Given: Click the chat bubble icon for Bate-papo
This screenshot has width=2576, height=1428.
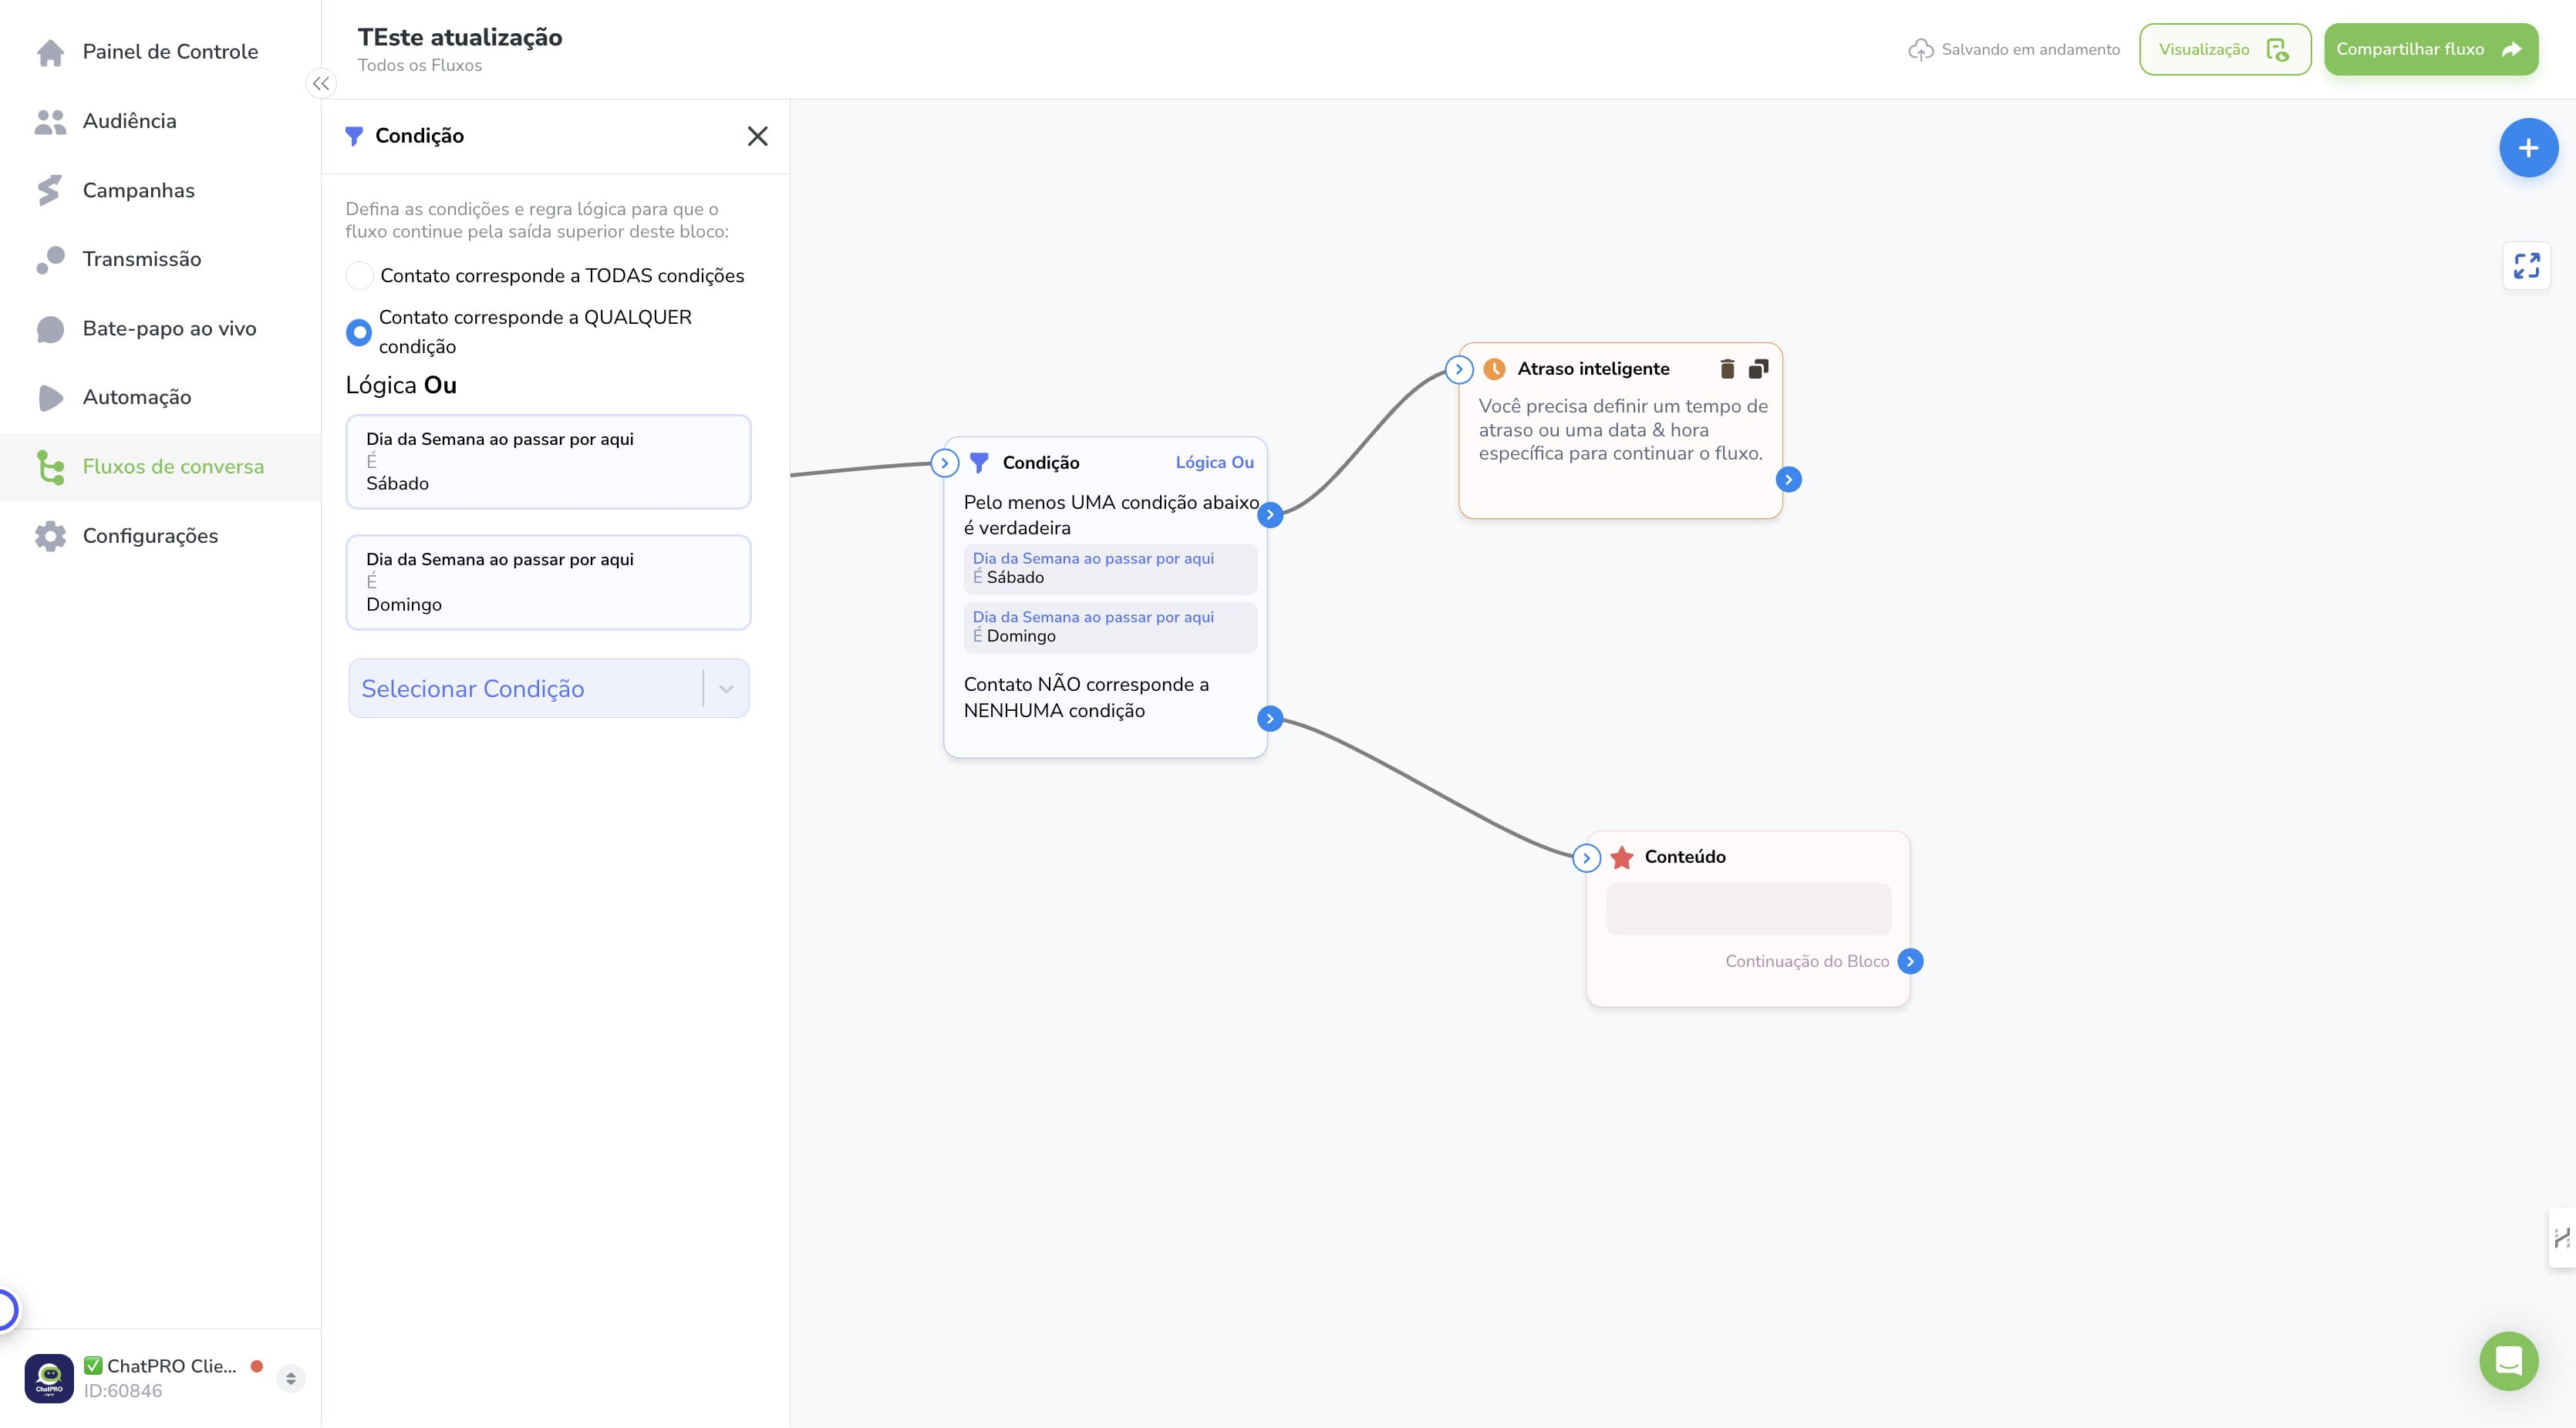Looking at the screenshot, I should (x=50, y=329).
